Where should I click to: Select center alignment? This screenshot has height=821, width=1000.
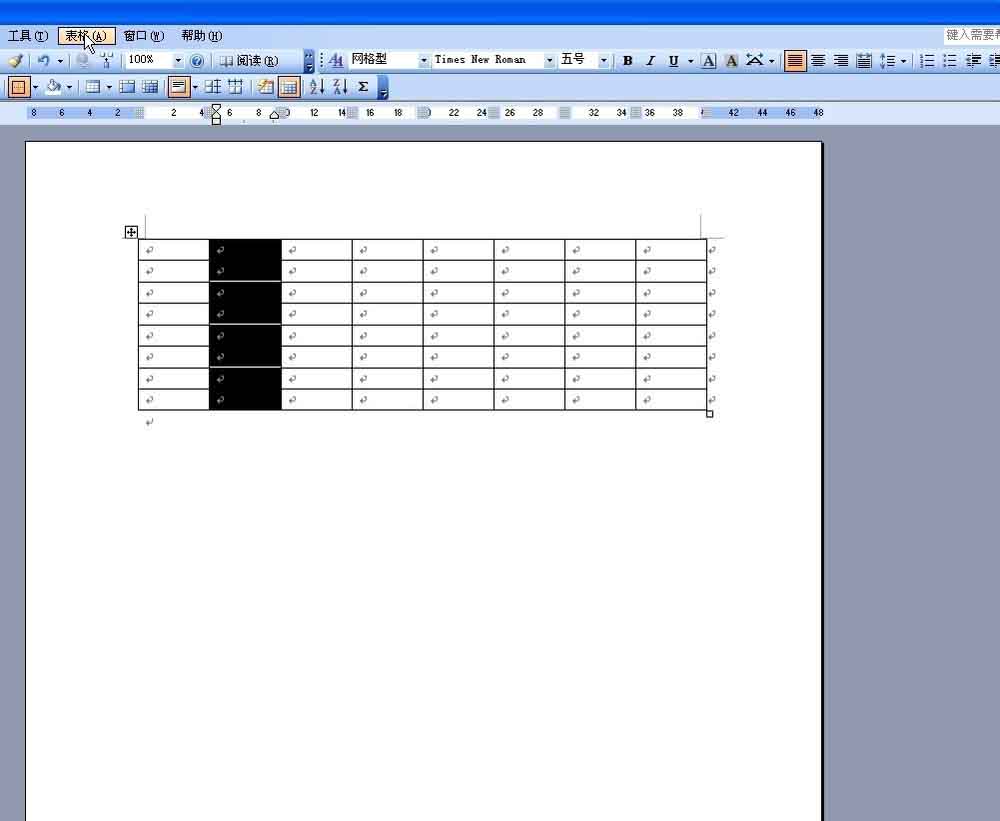[x=818, y=61]
